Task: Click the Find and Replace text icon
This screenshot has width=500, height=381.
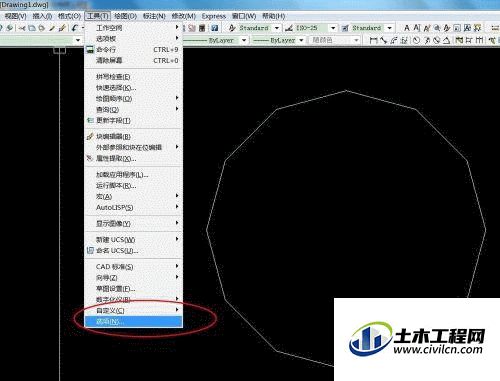Action: (x=437, y=28)
